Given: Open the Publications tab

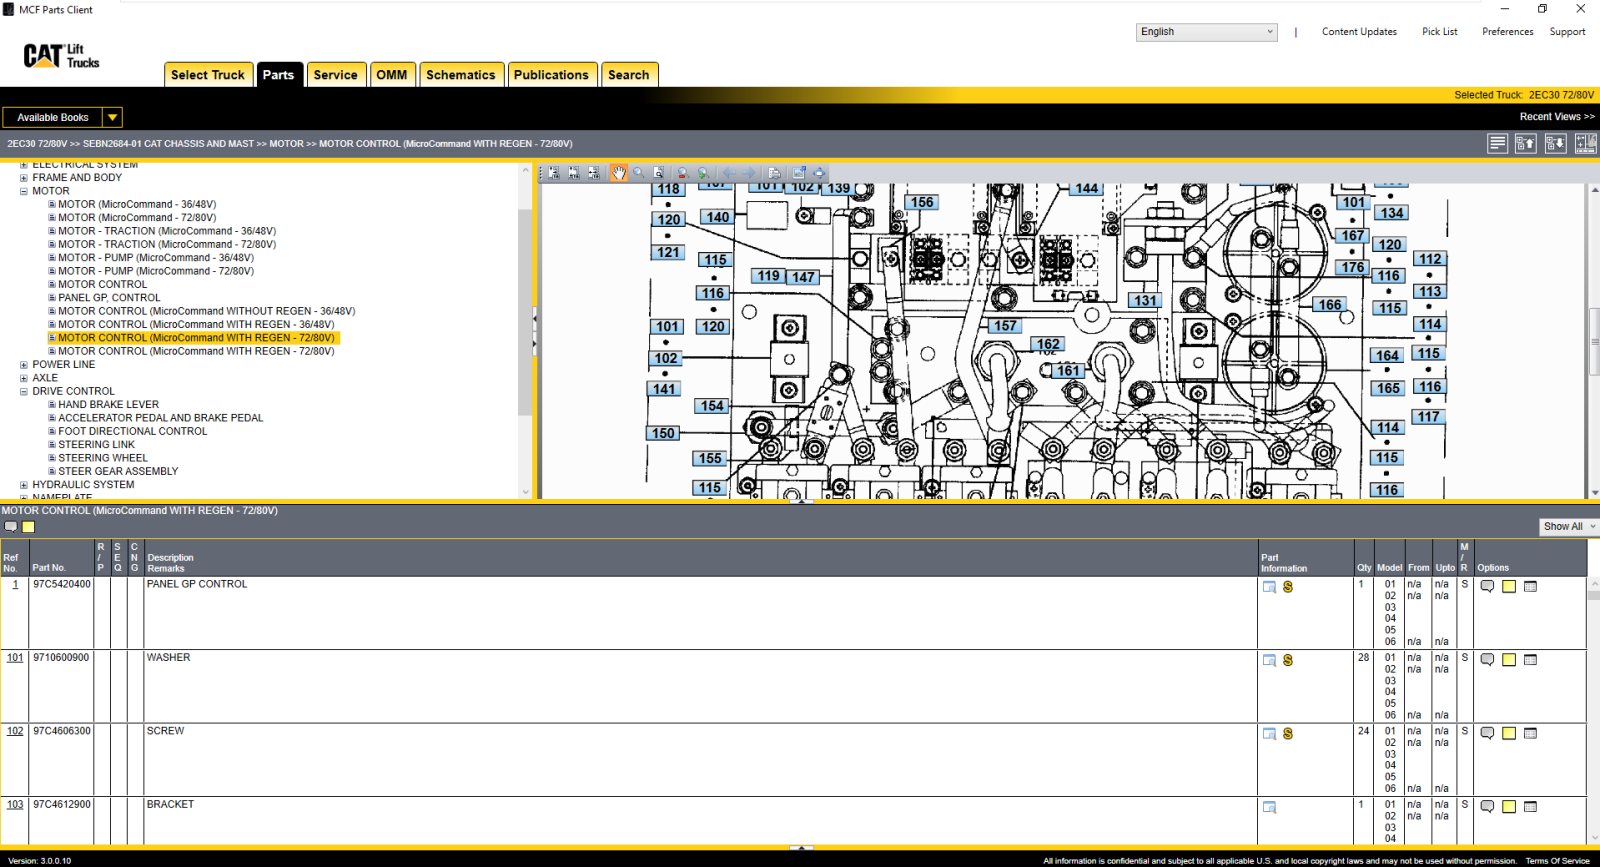Looking at the screenshot, I should point(551,75).
